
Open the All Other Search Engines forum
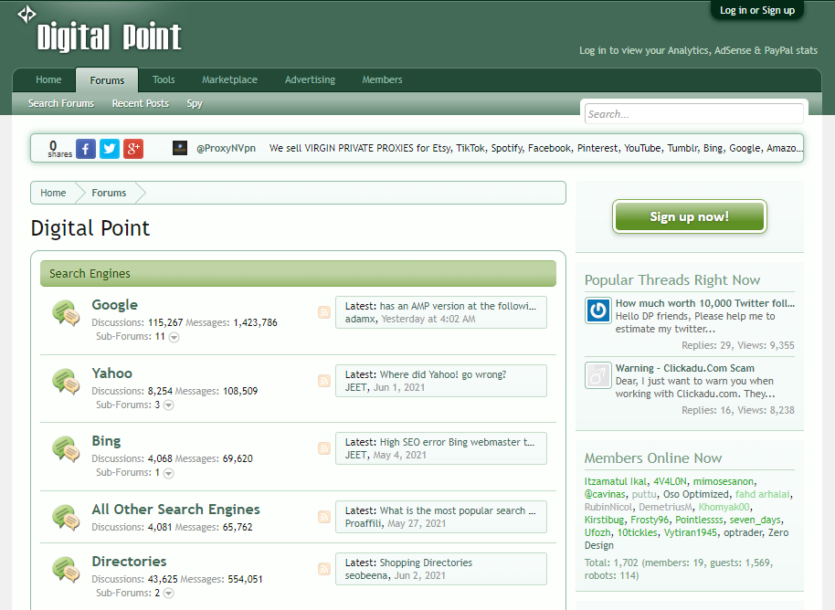click(x=176, y=509)
